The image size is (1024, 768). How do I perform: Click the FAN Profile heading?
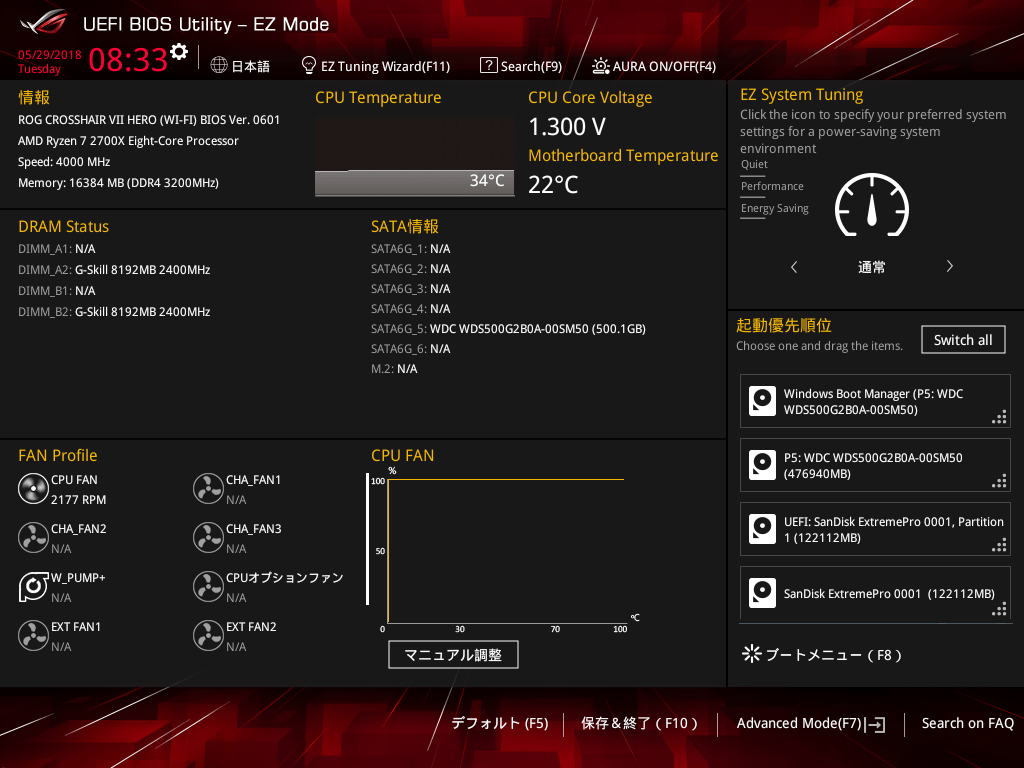click(x=57, y=455)
